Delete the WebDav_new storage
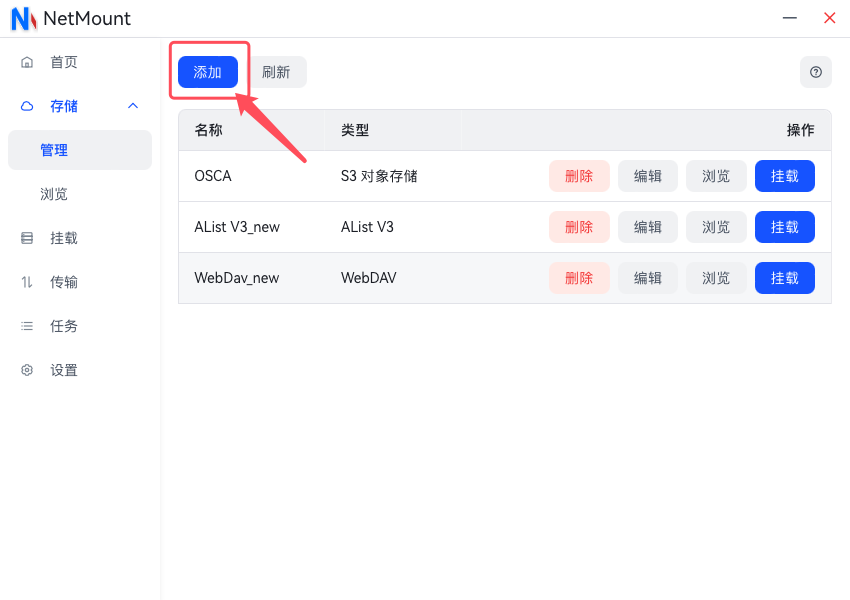Image resolution: width=850 pixels, height=600 pixels. click(579, 278)
